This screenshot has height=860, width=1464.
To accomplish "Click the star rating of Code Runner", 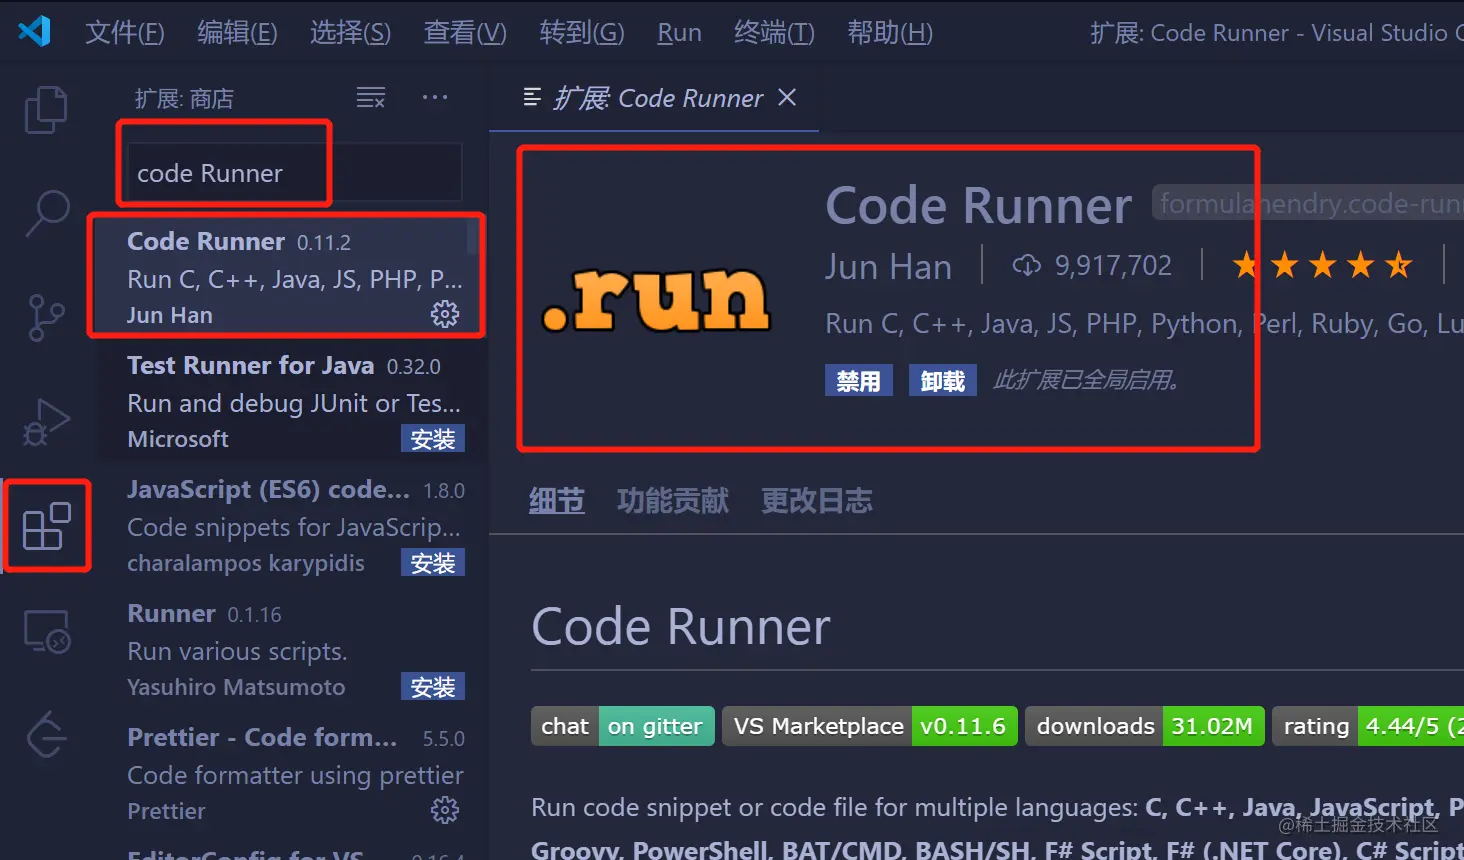I will [x=1322, y=265].
